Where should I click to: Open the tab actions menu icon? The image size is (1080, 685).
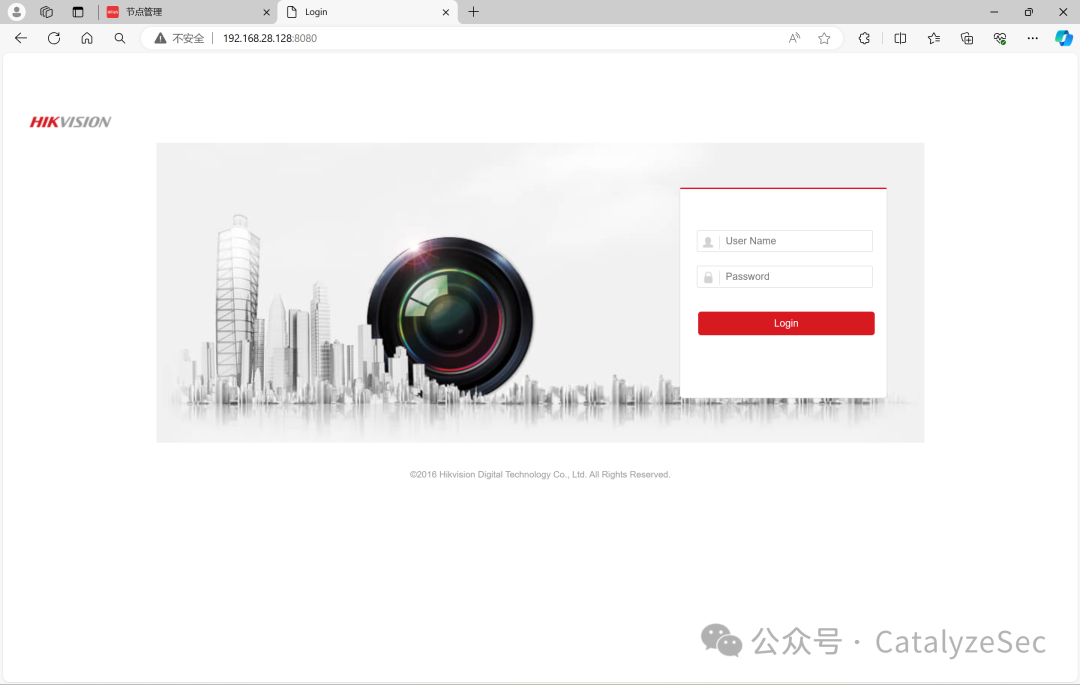(78, 12)
